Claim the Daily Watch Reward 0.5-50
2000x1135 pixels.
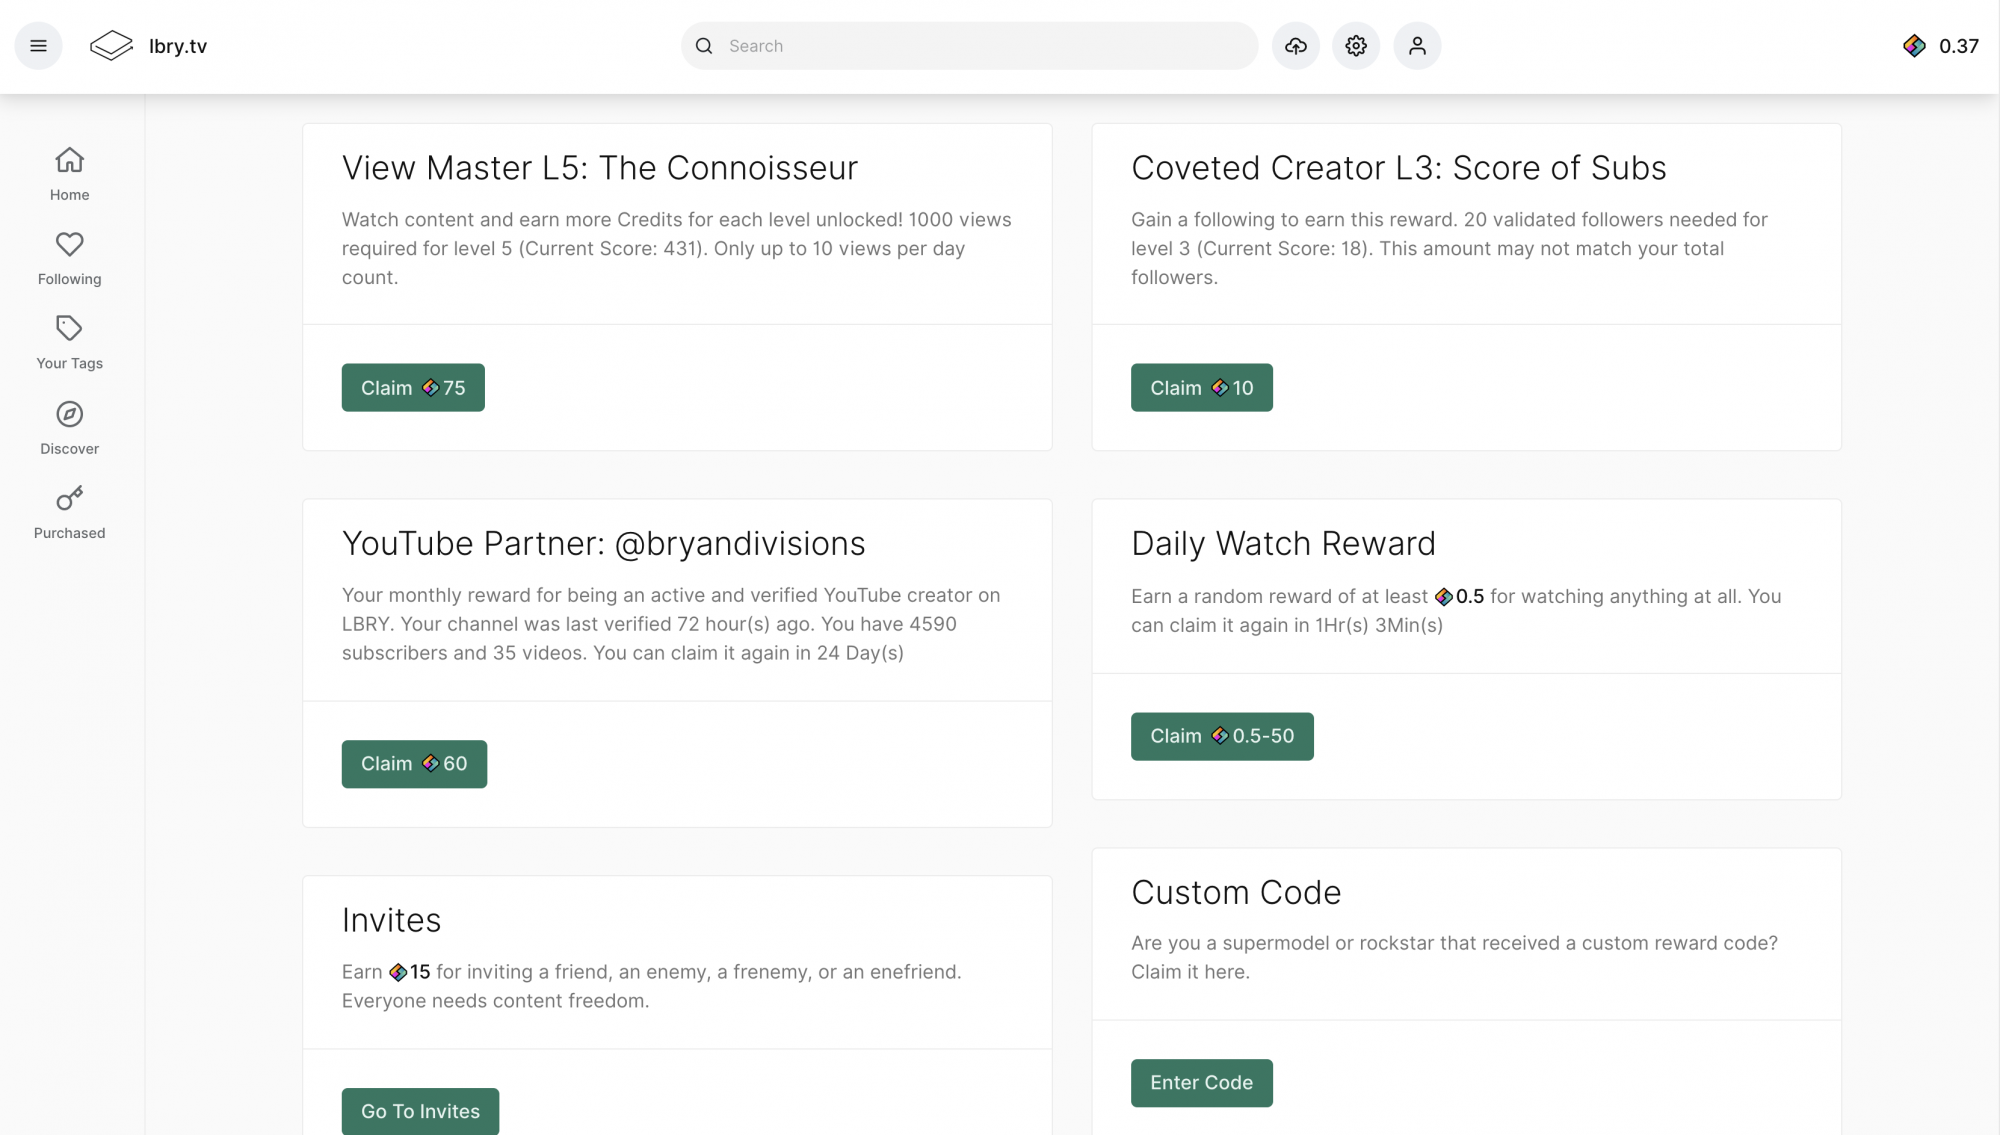(x=1221, y=737)
